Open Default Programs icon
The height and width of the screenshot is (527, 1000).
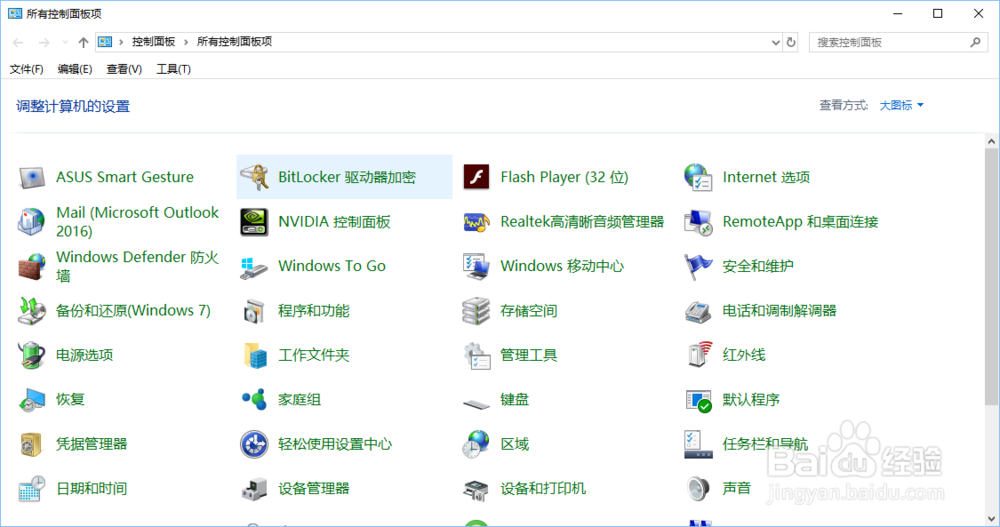click(x=698, y=400)
